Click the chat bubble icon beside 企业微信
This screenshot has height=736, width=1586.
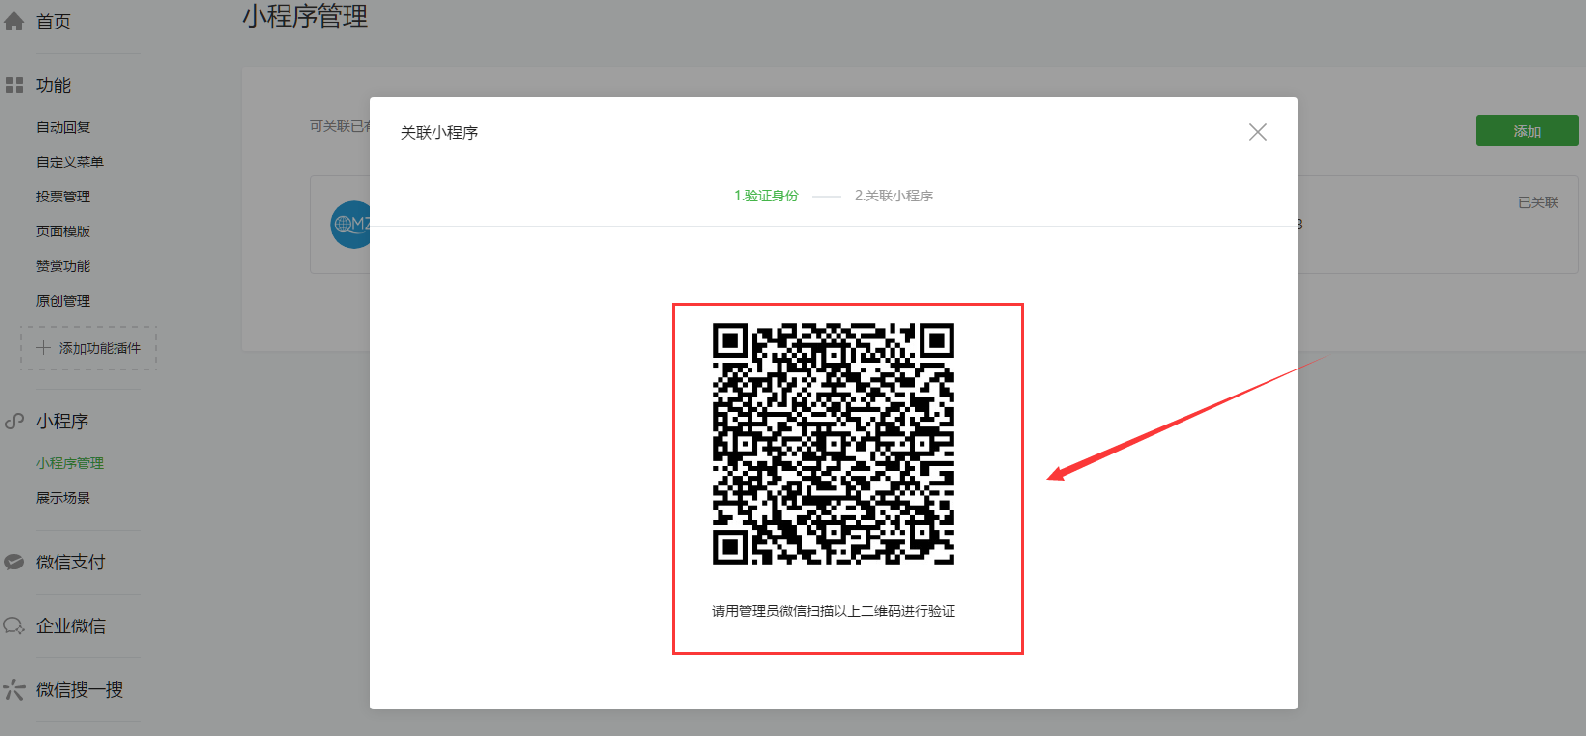14,626
